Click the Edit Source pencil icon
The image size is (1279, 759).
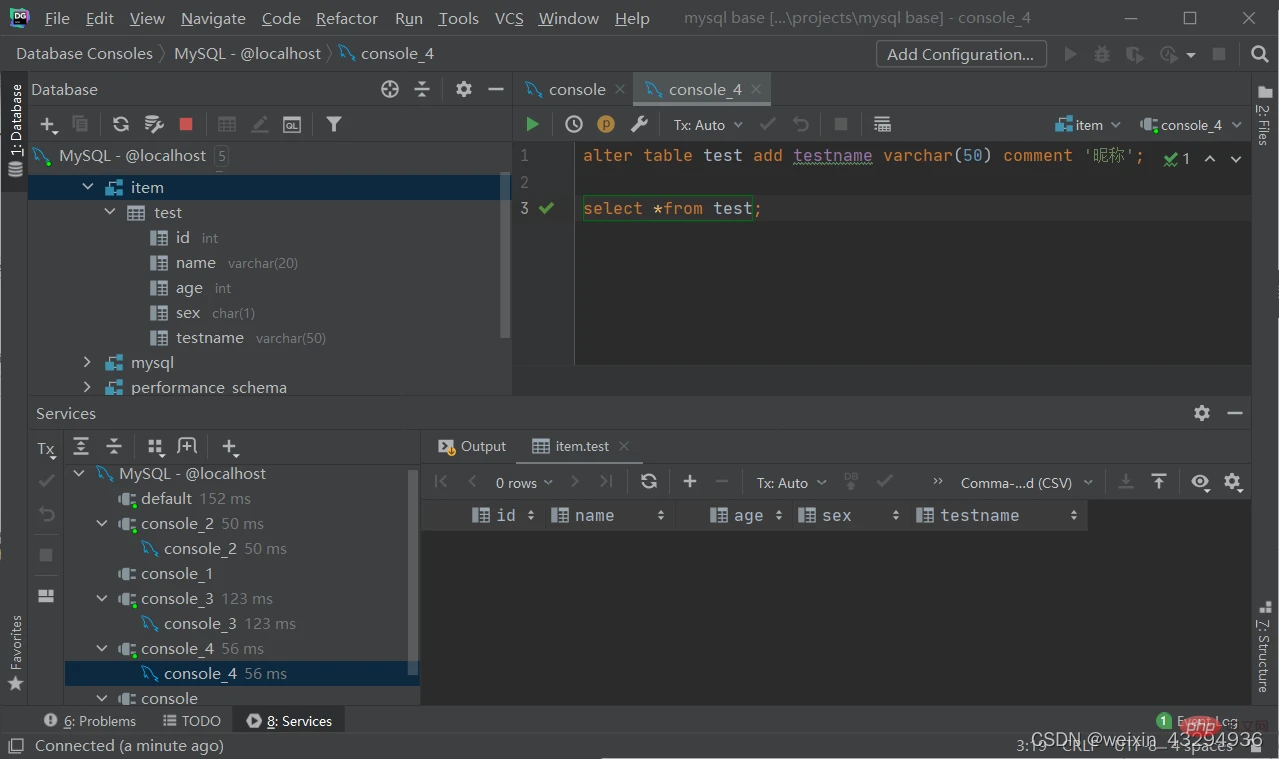[x=260, y=124]
